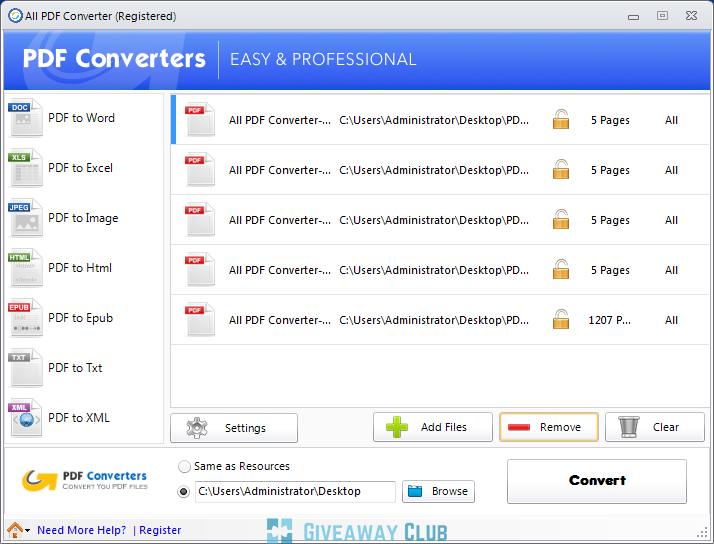Open the Register link
Image resolution: width=714 pixels, height=544 pixels.
pyautogui.click(x=160, y=530)
